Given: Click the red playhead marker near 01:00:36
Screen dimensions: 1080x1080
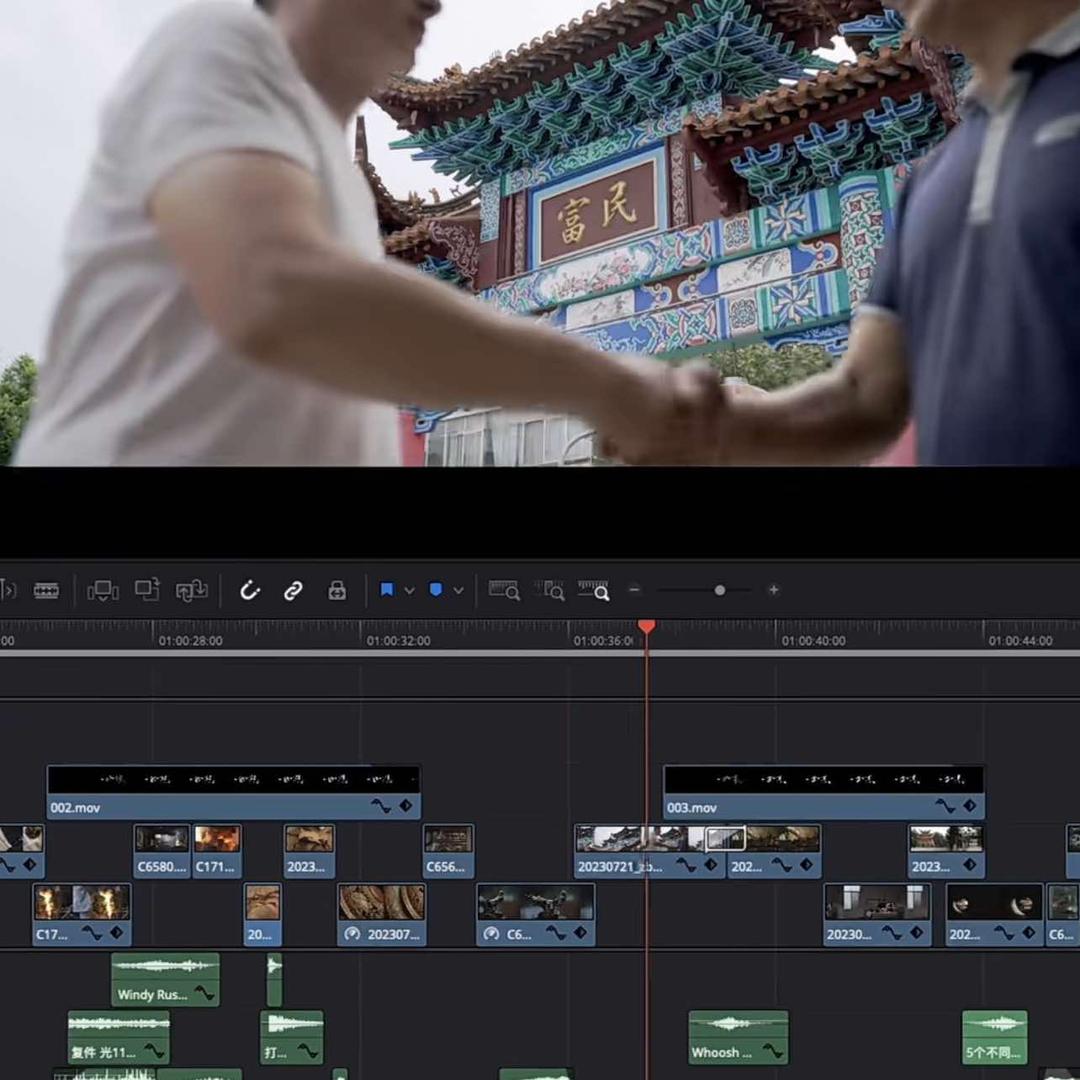Looking at the screenshot, I should (x=645, y=627).
